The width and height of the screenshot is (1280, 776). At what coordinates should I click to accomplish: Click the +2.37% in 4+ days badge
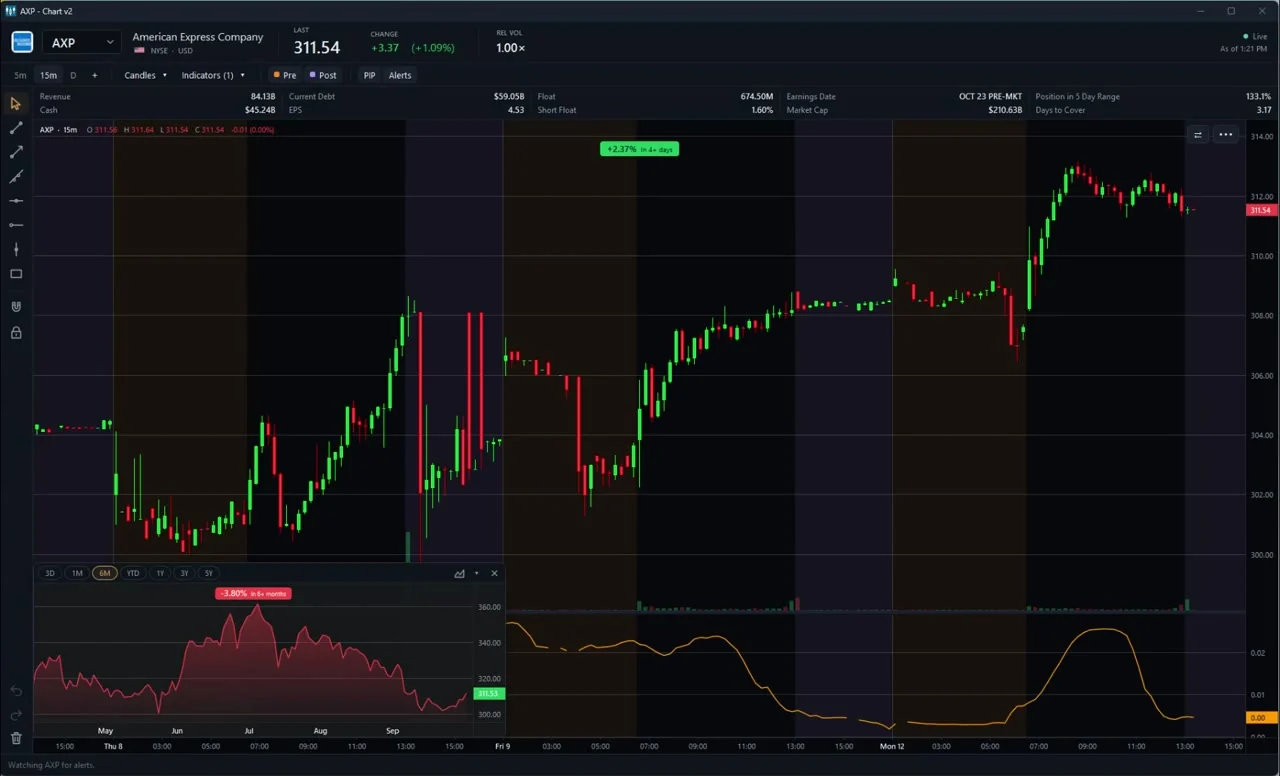639,149
